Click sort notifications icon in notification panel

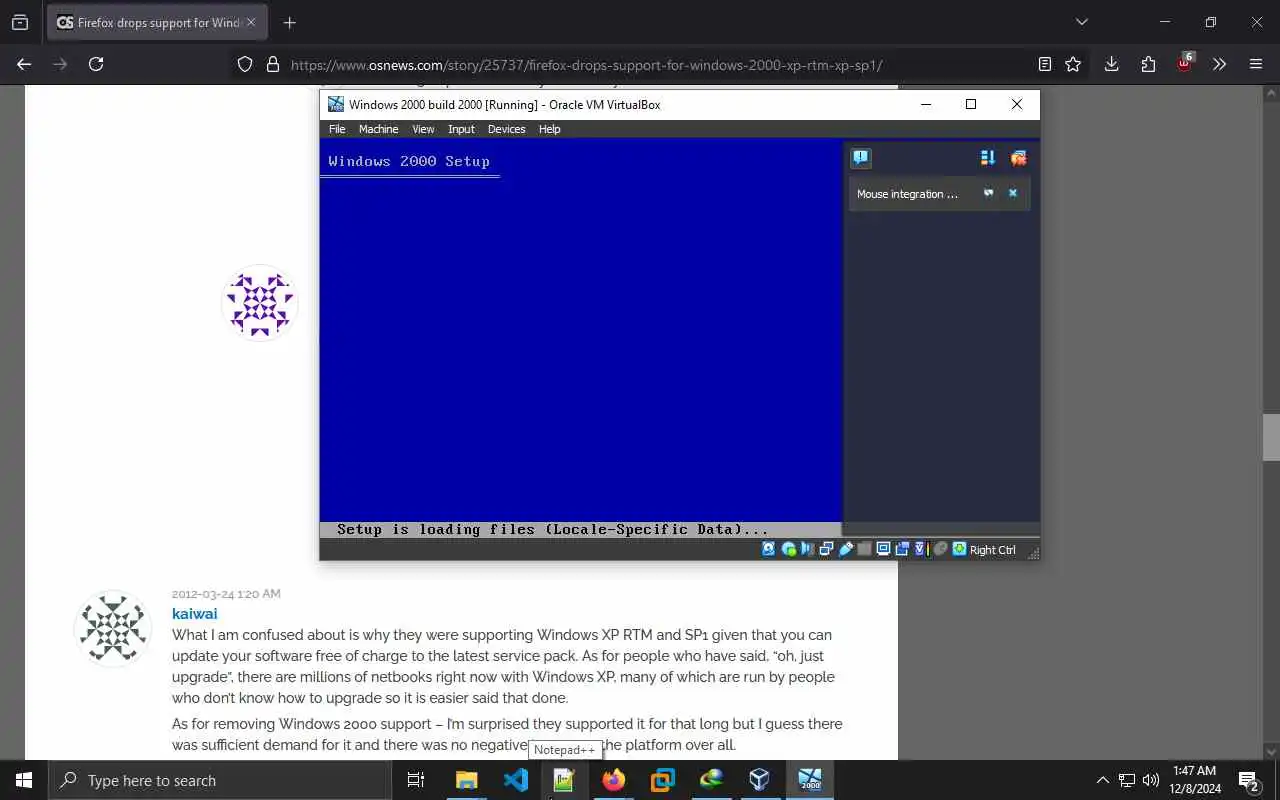(988, 158)
